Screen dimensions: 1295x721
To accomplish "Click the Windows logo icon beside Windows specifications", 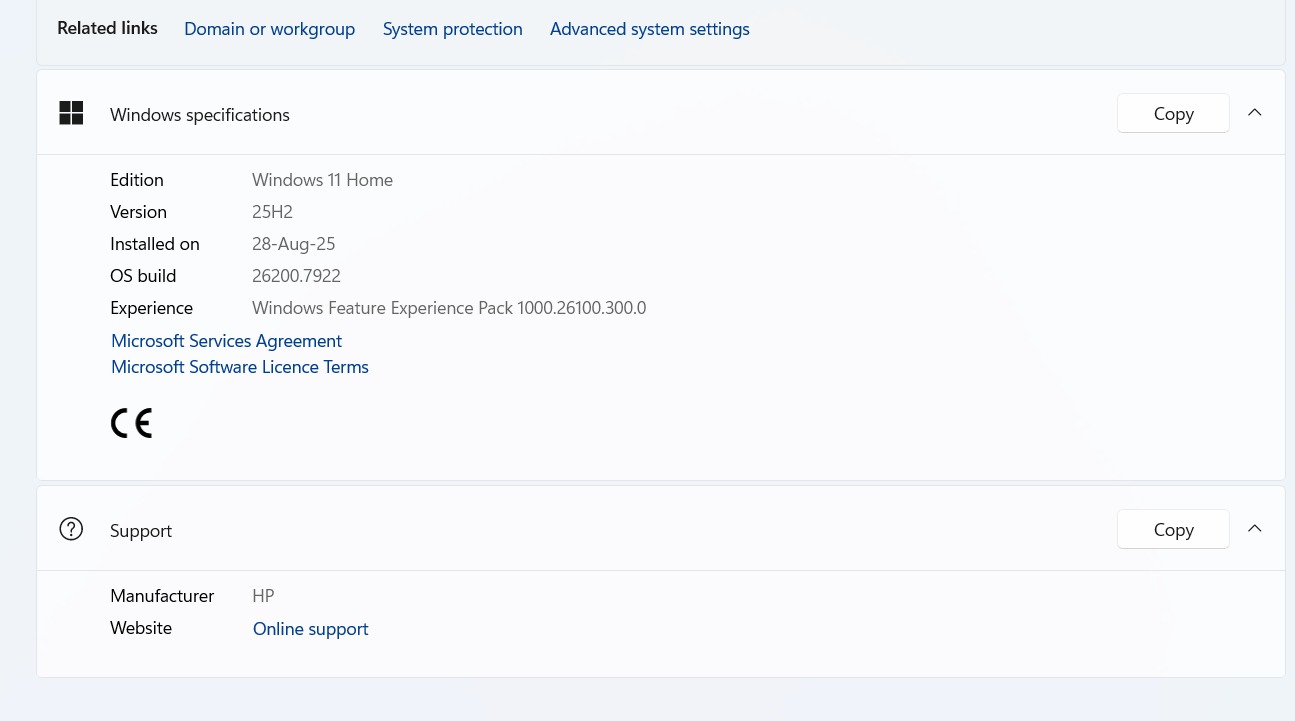I will pyautogui.click(x=71, y=113).
